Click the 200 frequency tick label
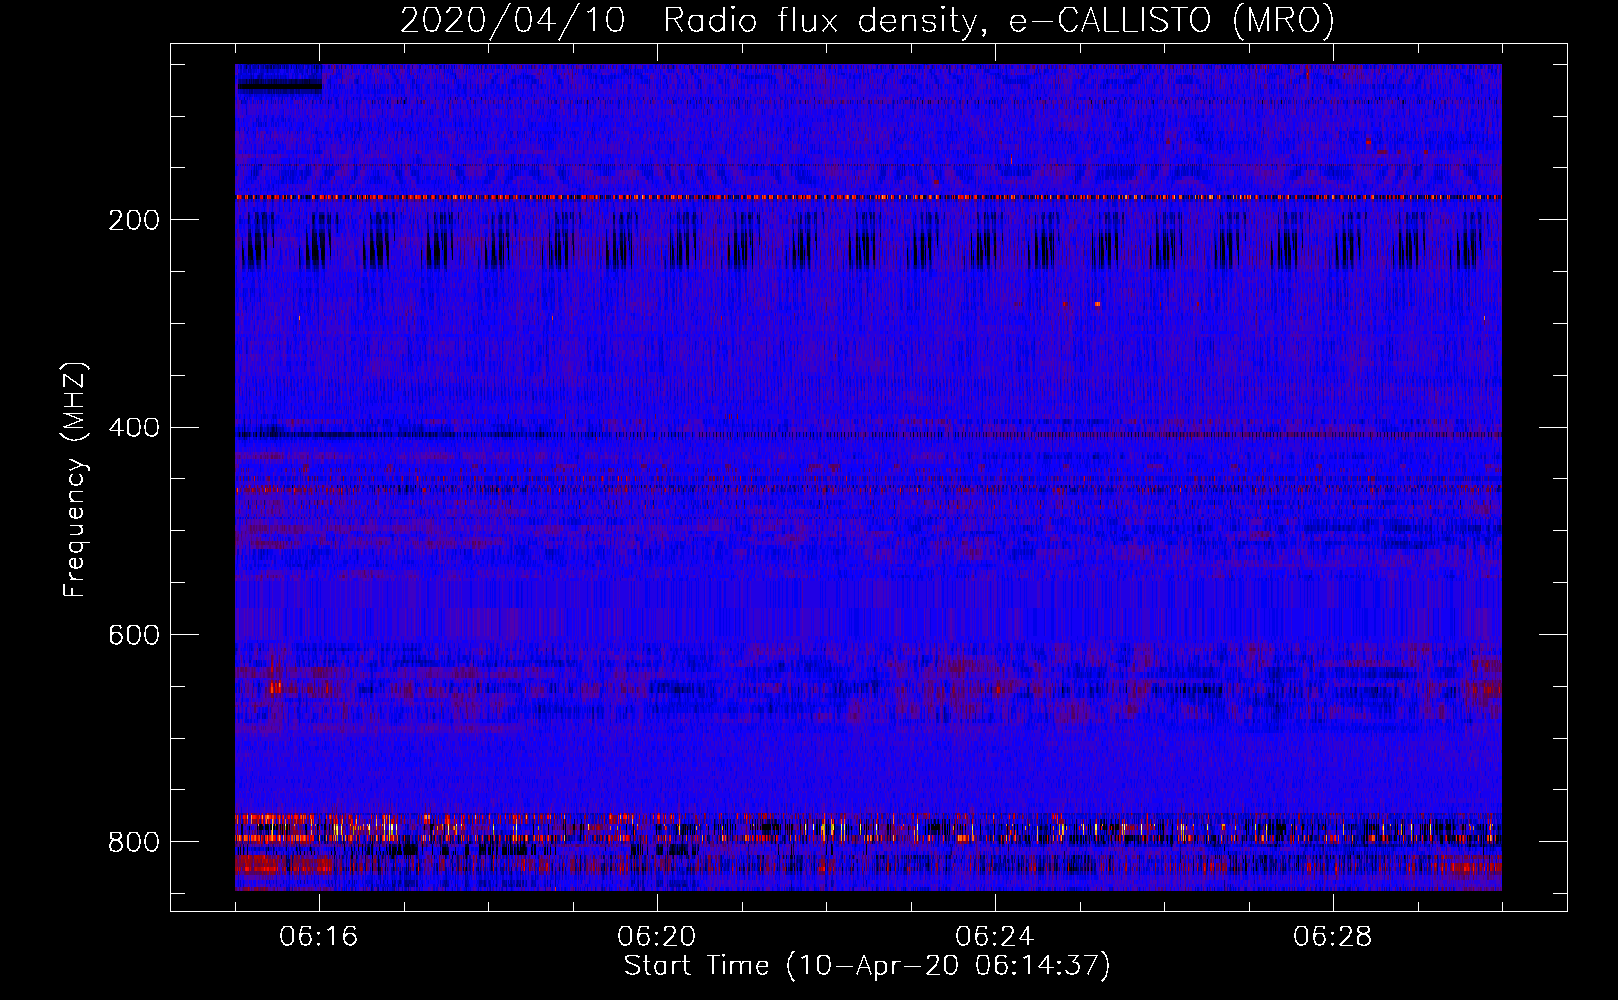The height and width of the screenshot is (1000, 1618). click(133, 220)
